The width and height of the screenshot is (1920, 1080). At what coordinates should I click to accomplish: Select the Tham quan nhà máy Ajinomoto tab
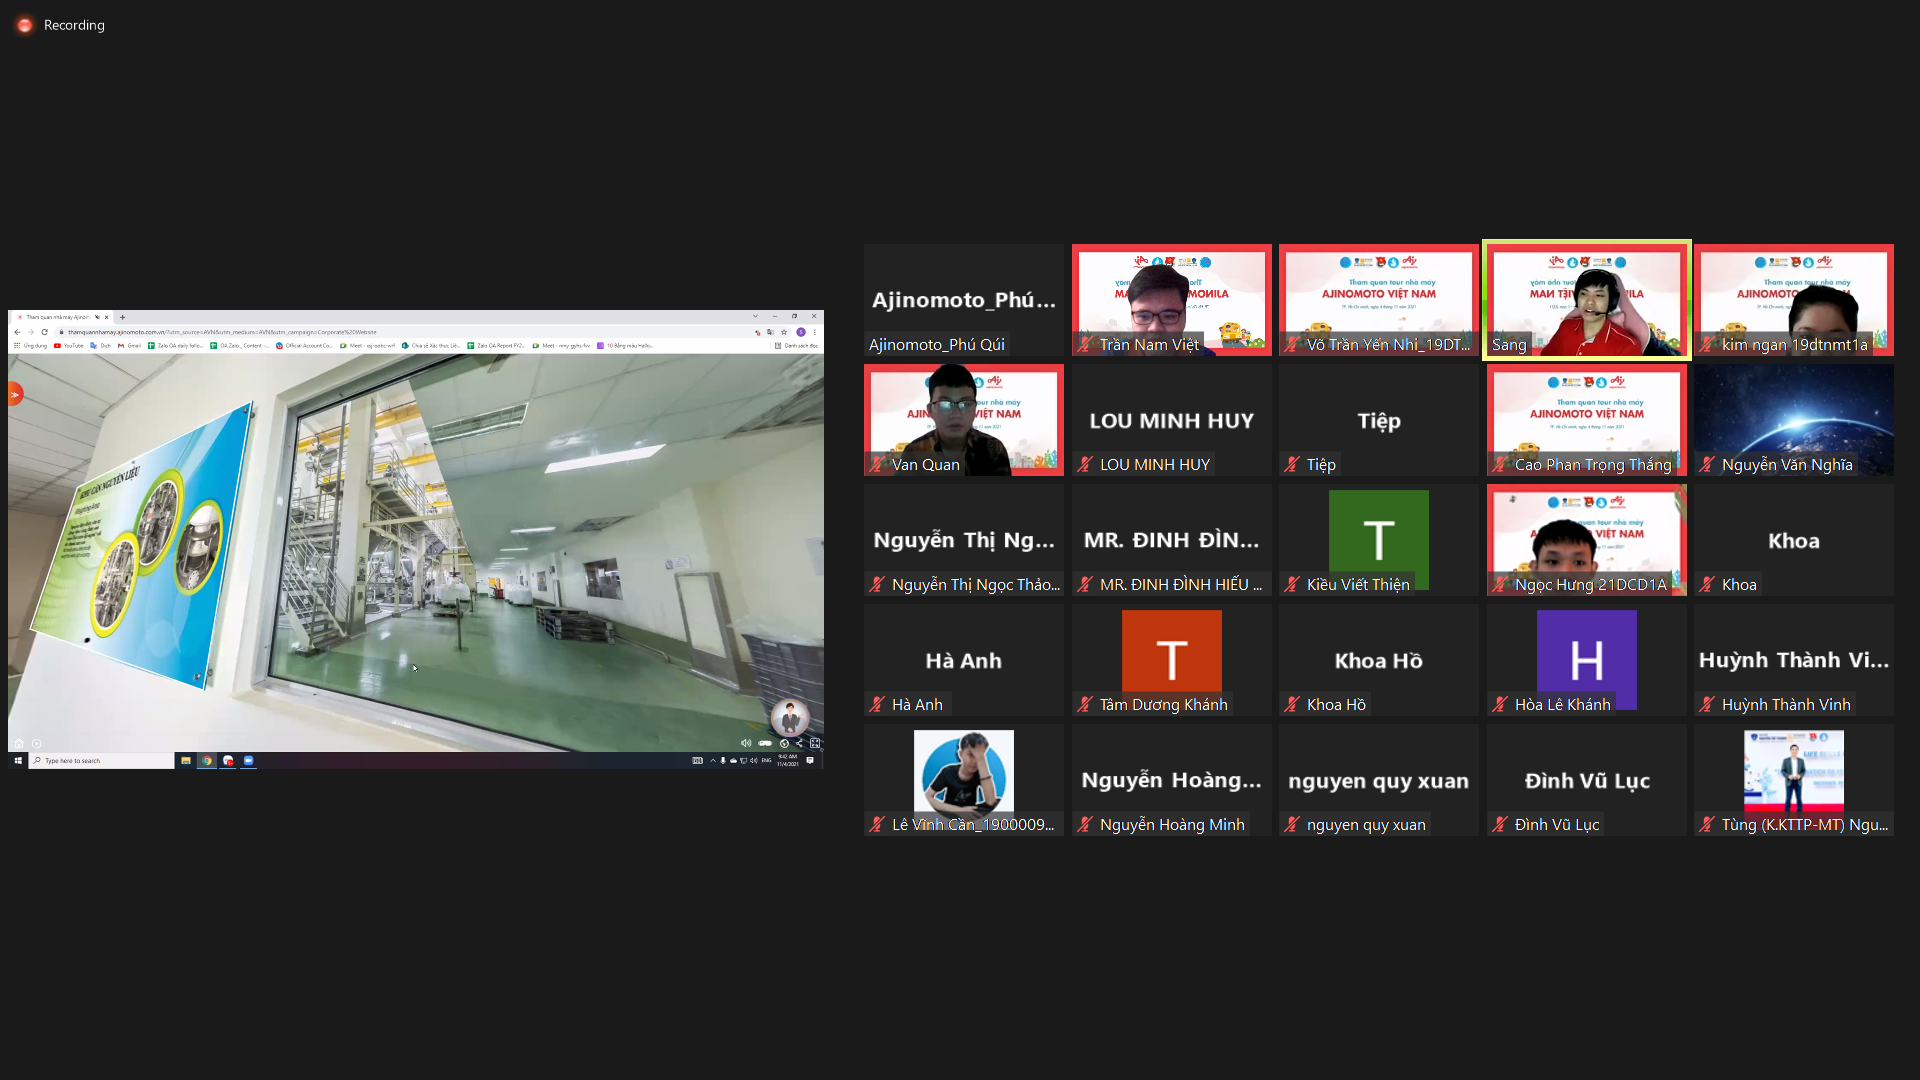tap(58, 317)
